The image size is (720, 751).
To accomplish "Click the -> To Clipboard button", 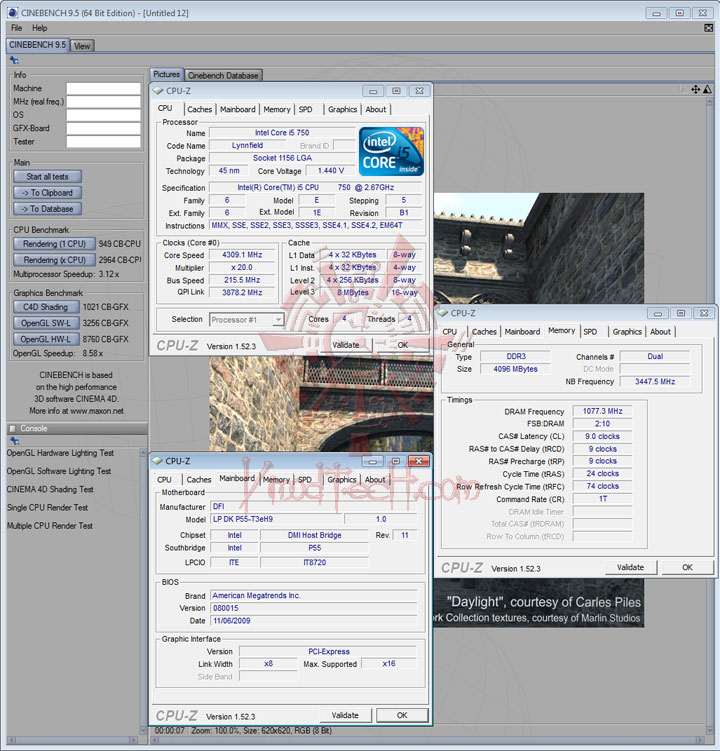I will pos(47,193).
